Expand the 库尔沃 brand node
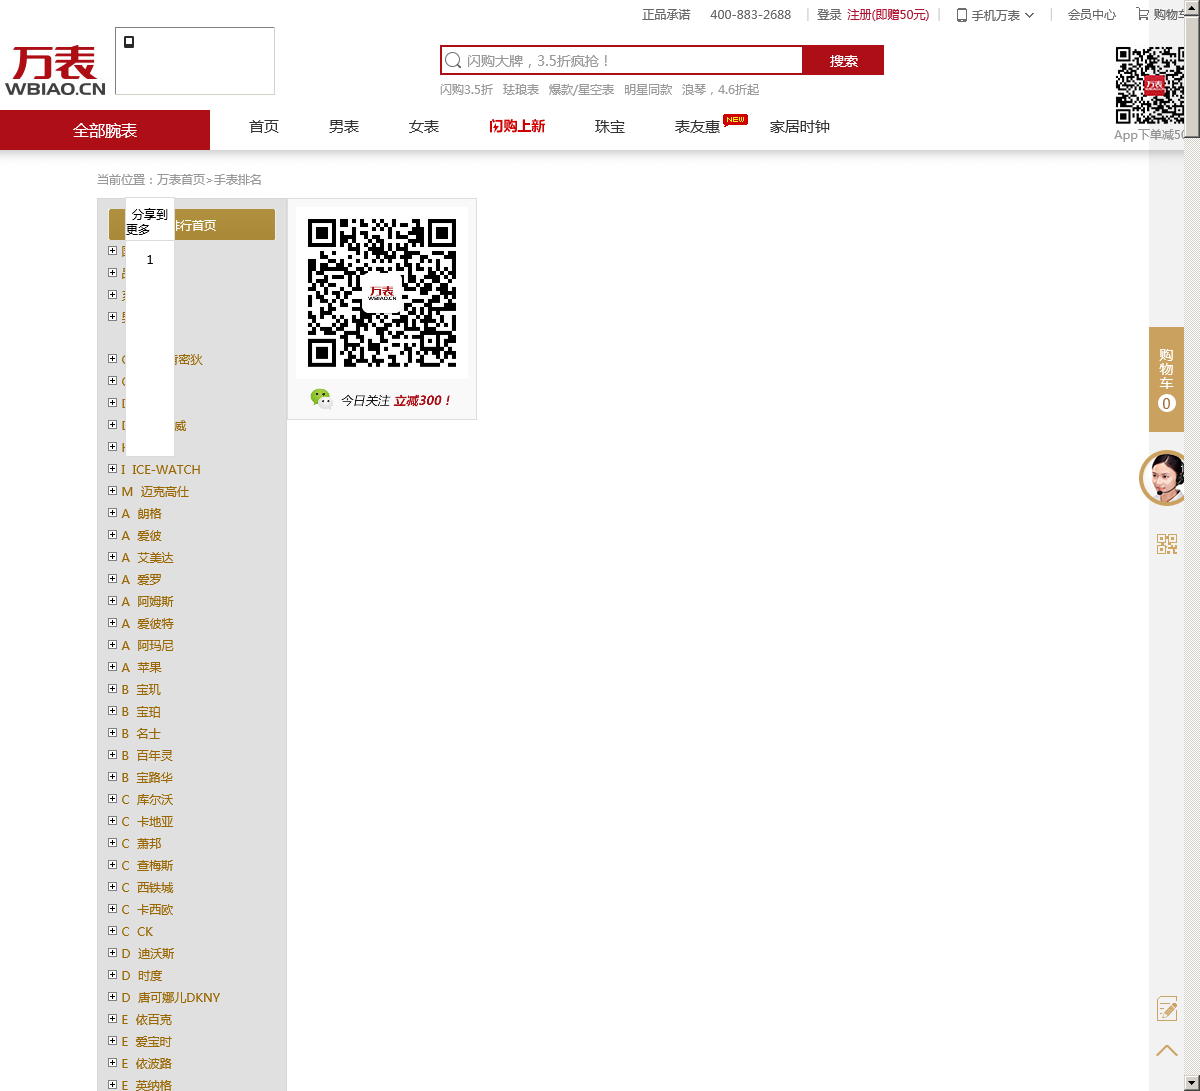This screenshot has width=1200, height=1091. [x=113, y=799]
